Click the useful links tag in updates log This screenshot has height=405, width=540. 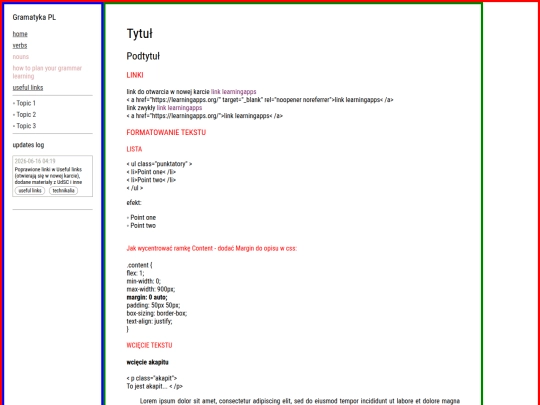click(x=30, y=190)
